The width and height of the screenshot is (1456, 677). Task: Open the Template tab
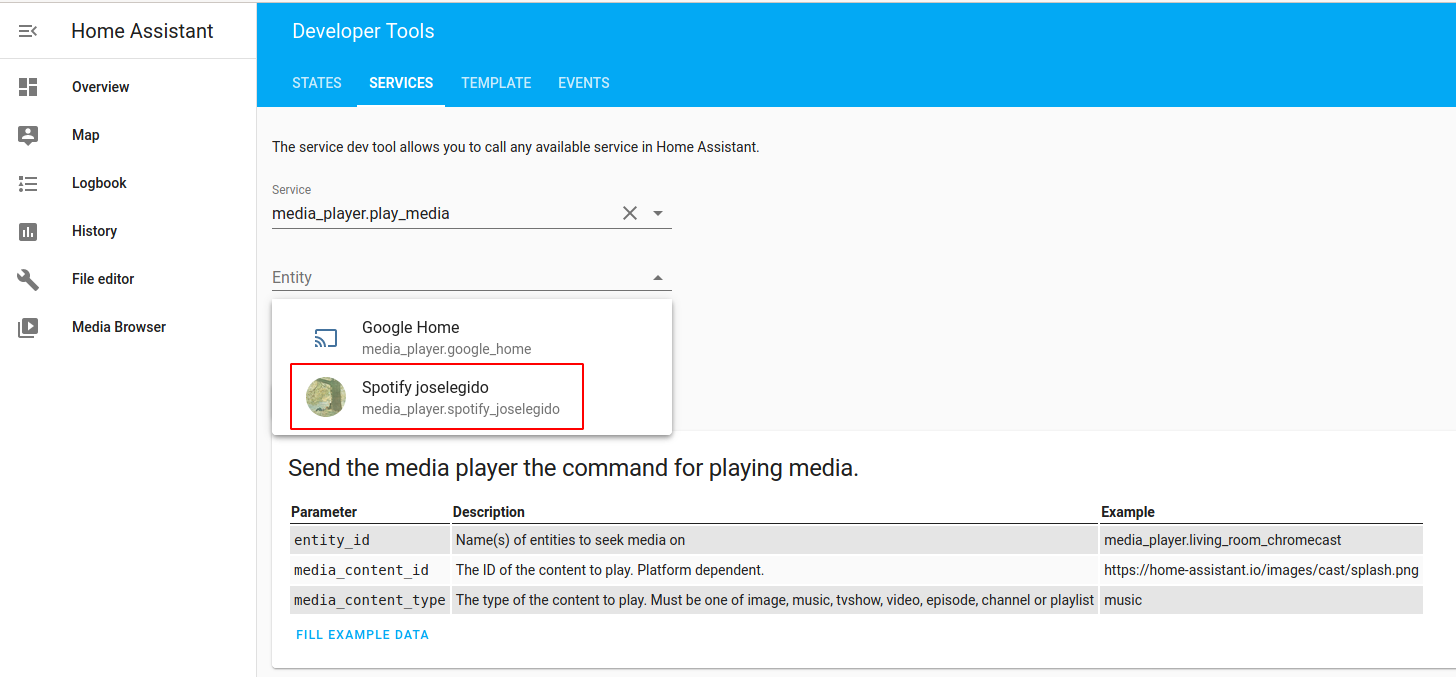point(496,83)
